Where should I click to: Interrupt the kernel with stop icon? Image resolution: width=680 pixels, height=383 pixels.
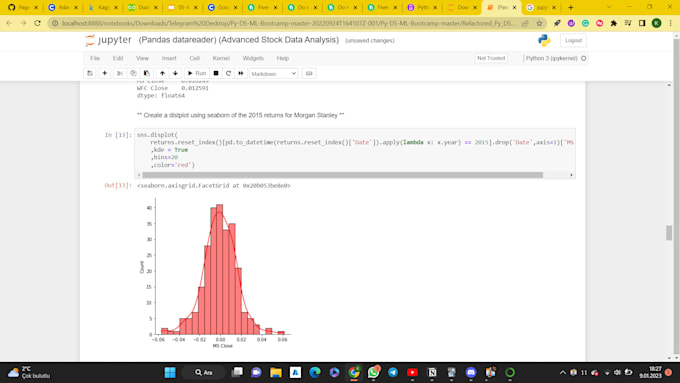pyautogui.click(x=216, y=73)
